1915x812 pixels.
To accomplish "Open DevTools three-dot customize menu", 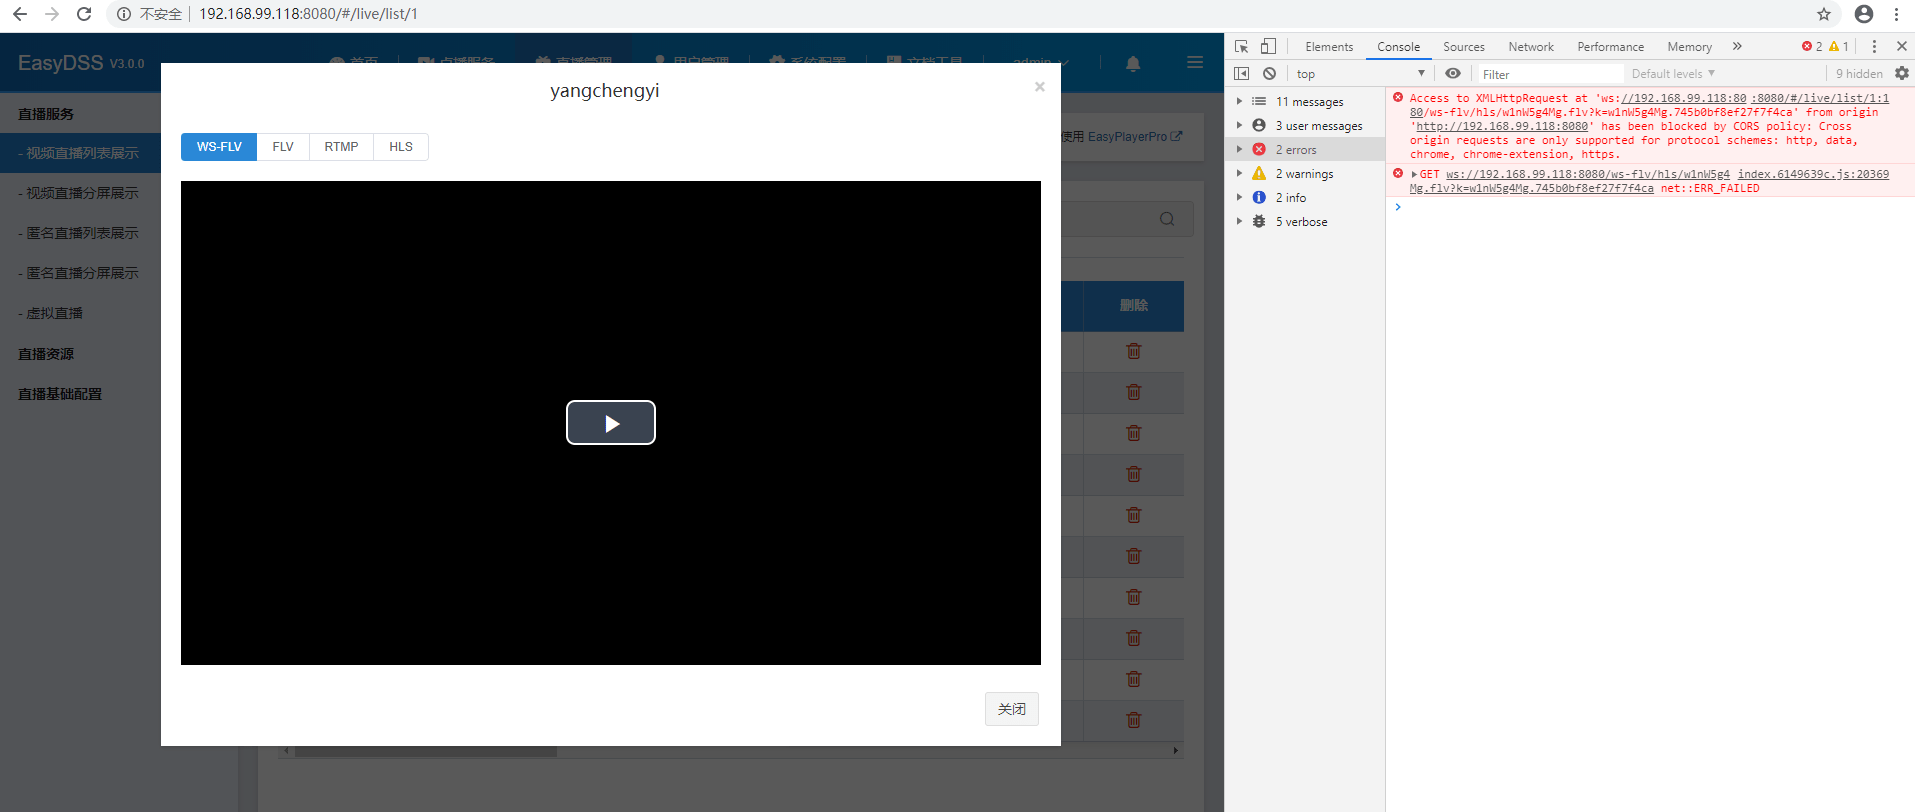I will coord(1874,46).
